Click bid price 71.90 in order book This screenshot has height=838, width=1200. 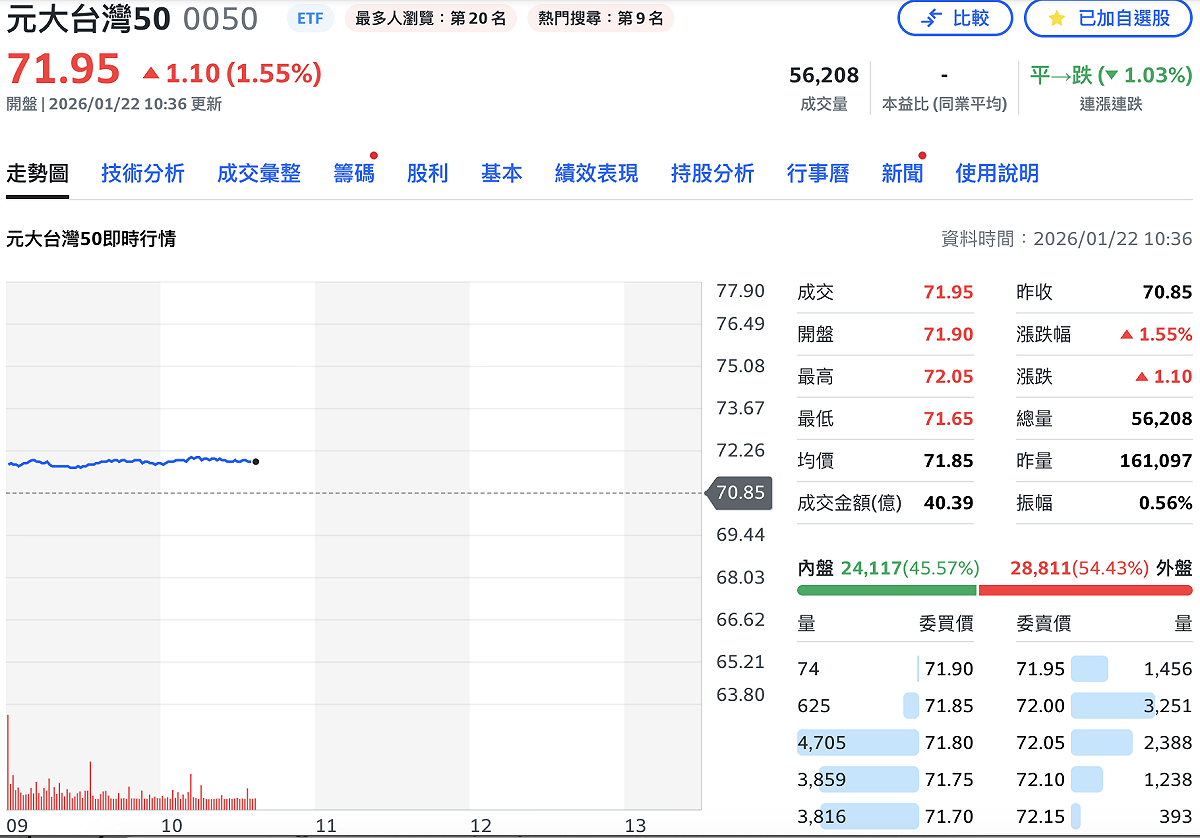[x=949, y=669]
